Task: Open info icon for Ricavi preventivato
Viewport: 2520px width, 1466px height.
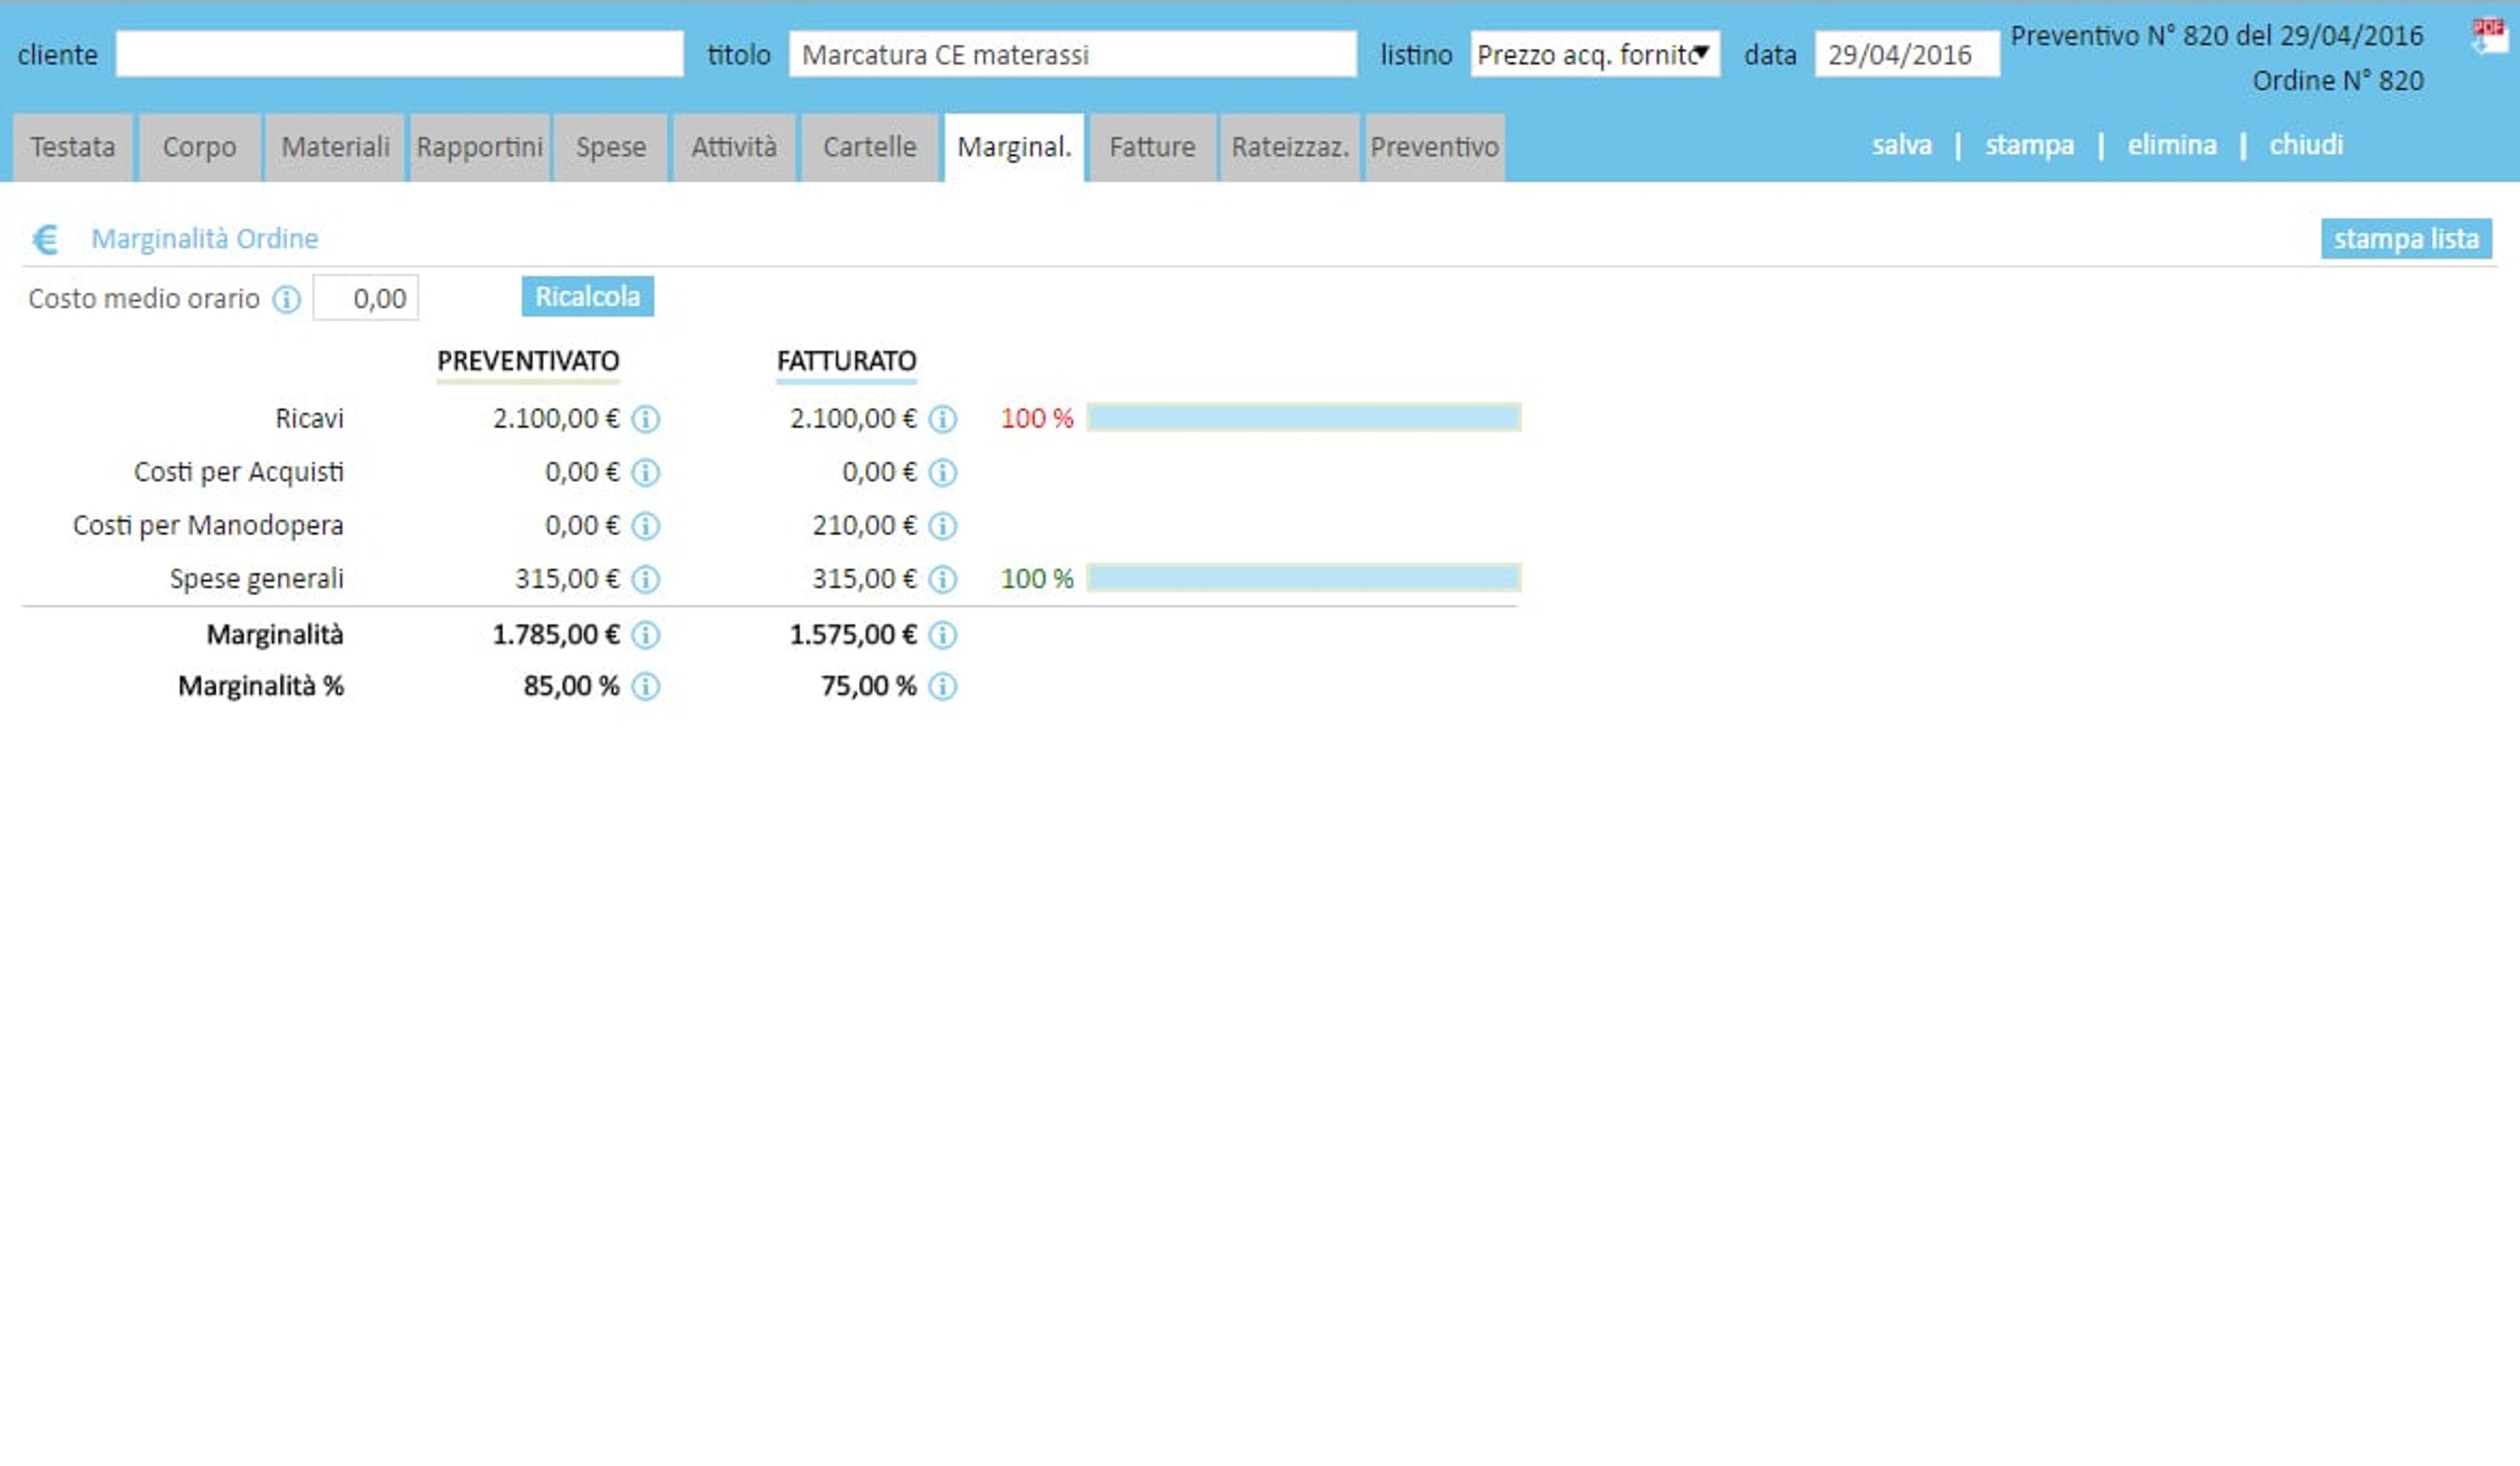Action: (x=646, y=419)
